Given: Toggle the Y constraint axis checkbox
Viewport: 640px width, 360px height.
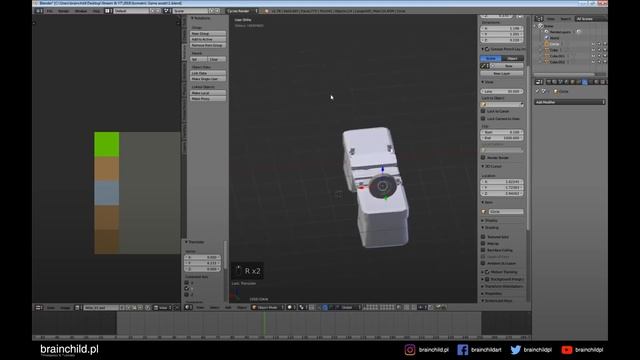Looking at the screenshot, I should click(187, 288).
